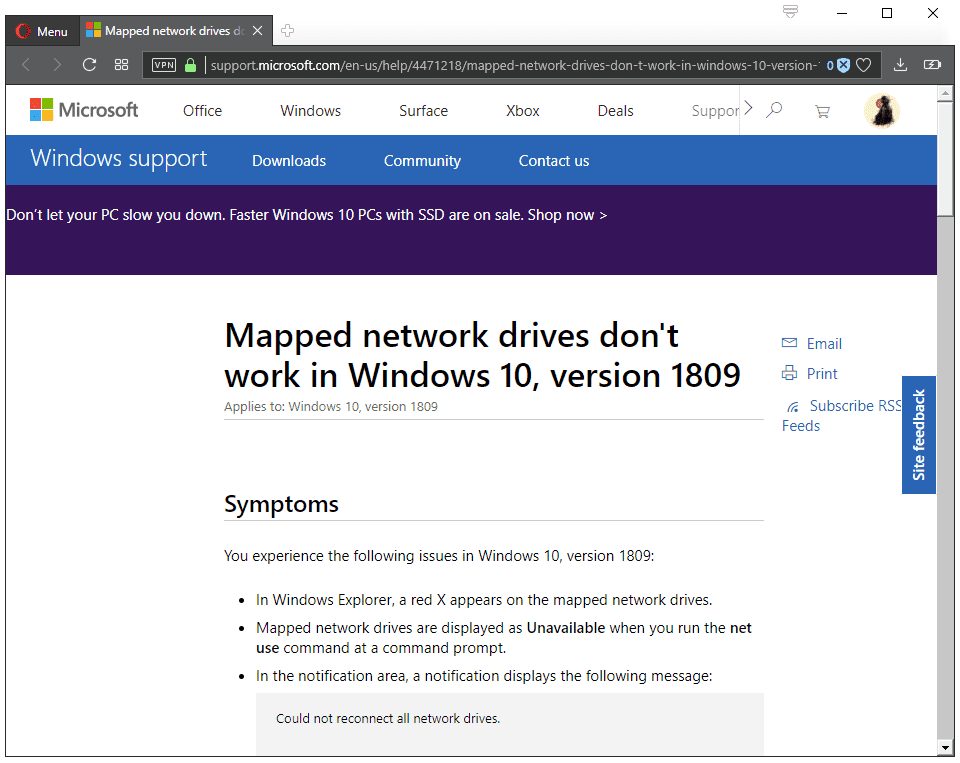Open the Surface nav menu
The width and height of the screenshot is (960, 763).
[x=424, y=111]
